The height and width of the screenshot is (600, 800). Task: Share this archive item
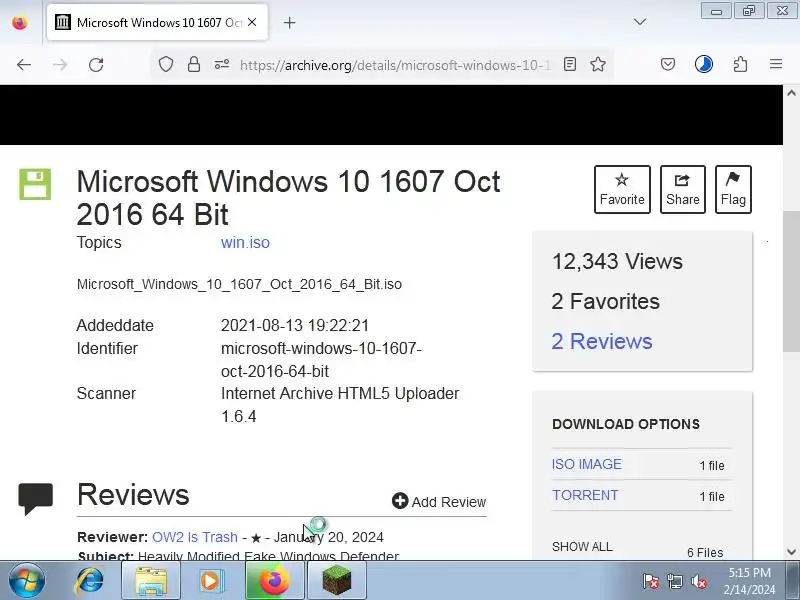coord(683,189)
